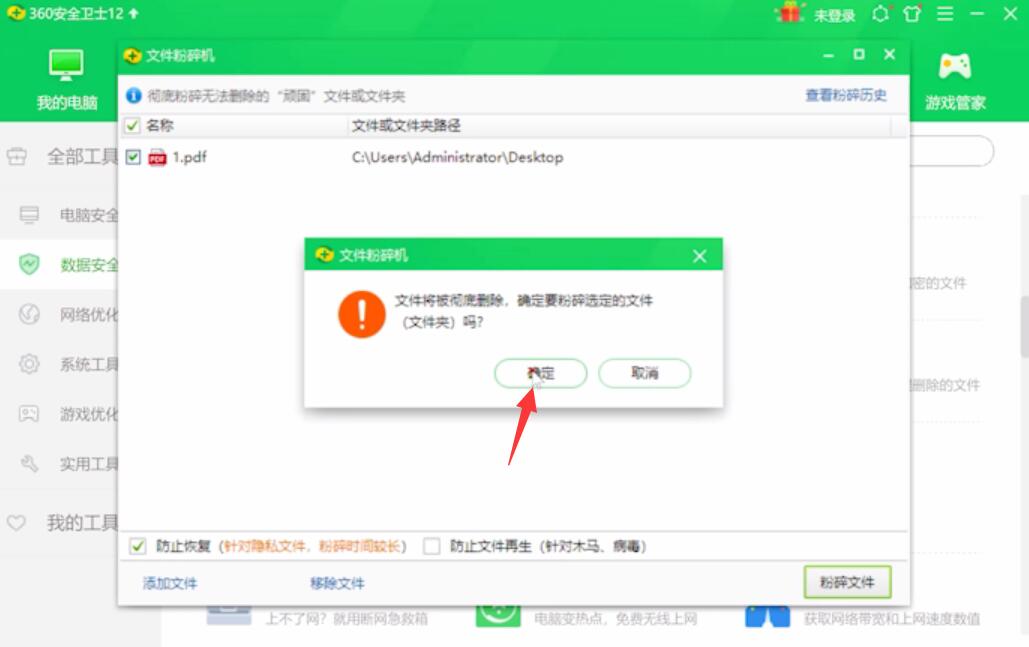This screenshot has width=1029, height=647.
Task: Click the 系统工具 gear icon
Action: click(x=29, y=364)
